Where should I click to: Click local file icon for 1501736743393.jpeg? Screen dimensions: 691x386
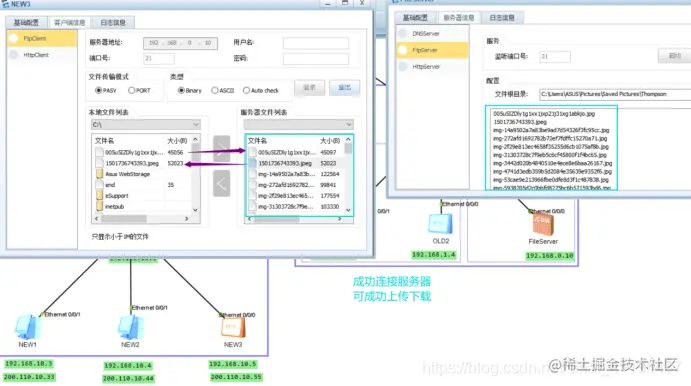(100, 163)
